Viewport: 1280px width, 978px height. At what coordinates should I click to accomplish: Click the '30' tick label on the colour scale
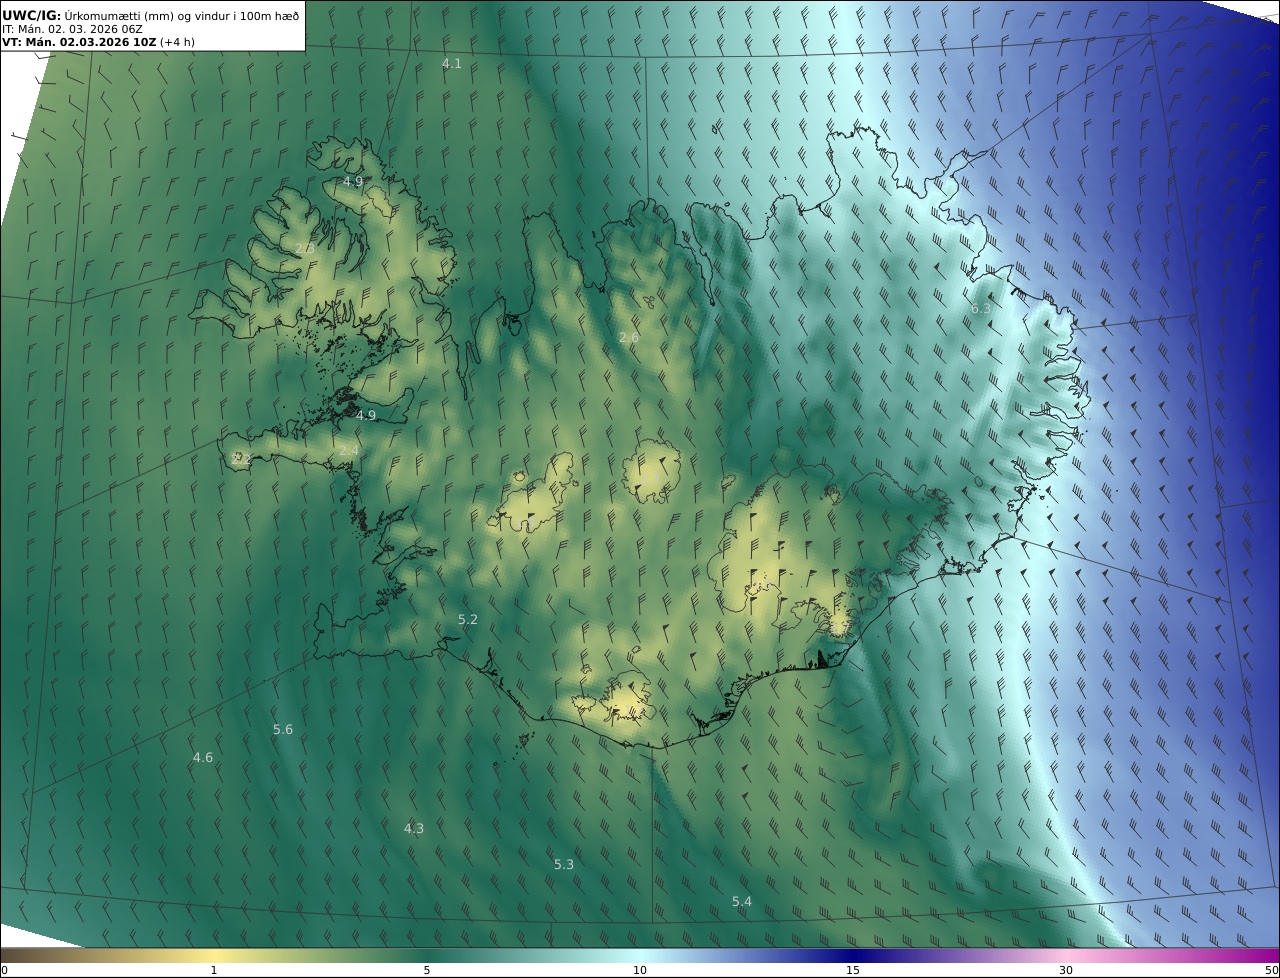[1066, 970]
